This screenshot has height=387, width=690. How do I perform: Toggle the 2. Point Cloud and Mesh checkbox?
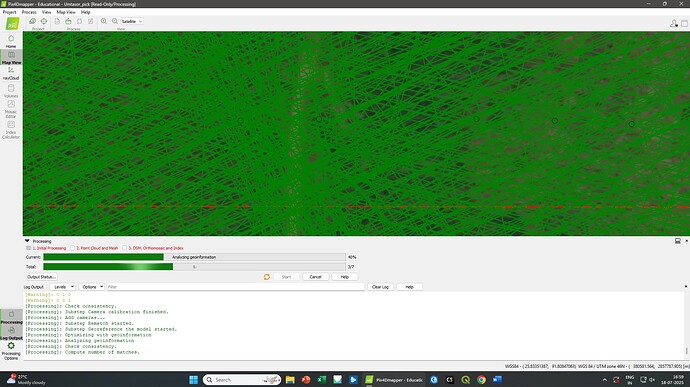tap(73, 248)
